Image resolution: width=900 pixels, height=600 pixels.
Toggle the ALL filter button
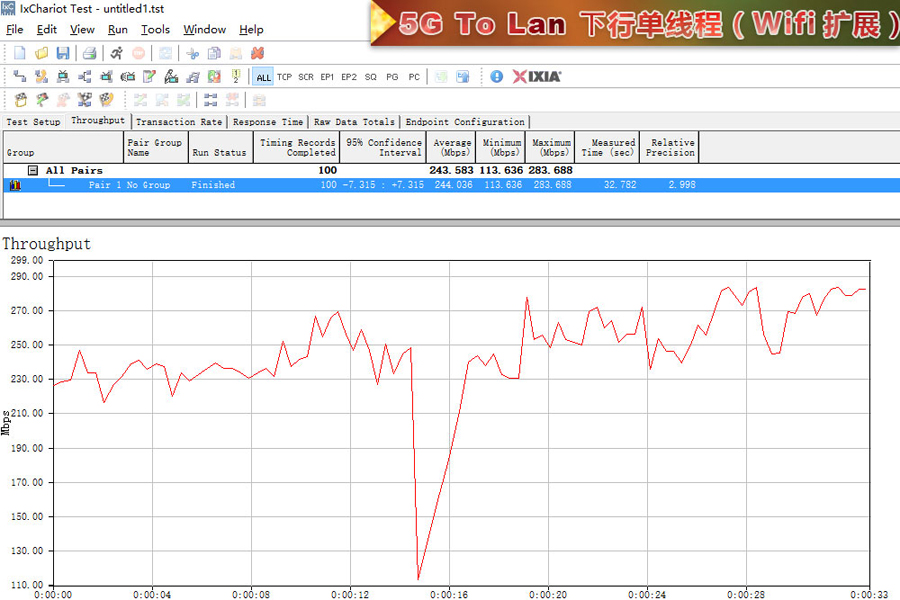click(263, 77)
